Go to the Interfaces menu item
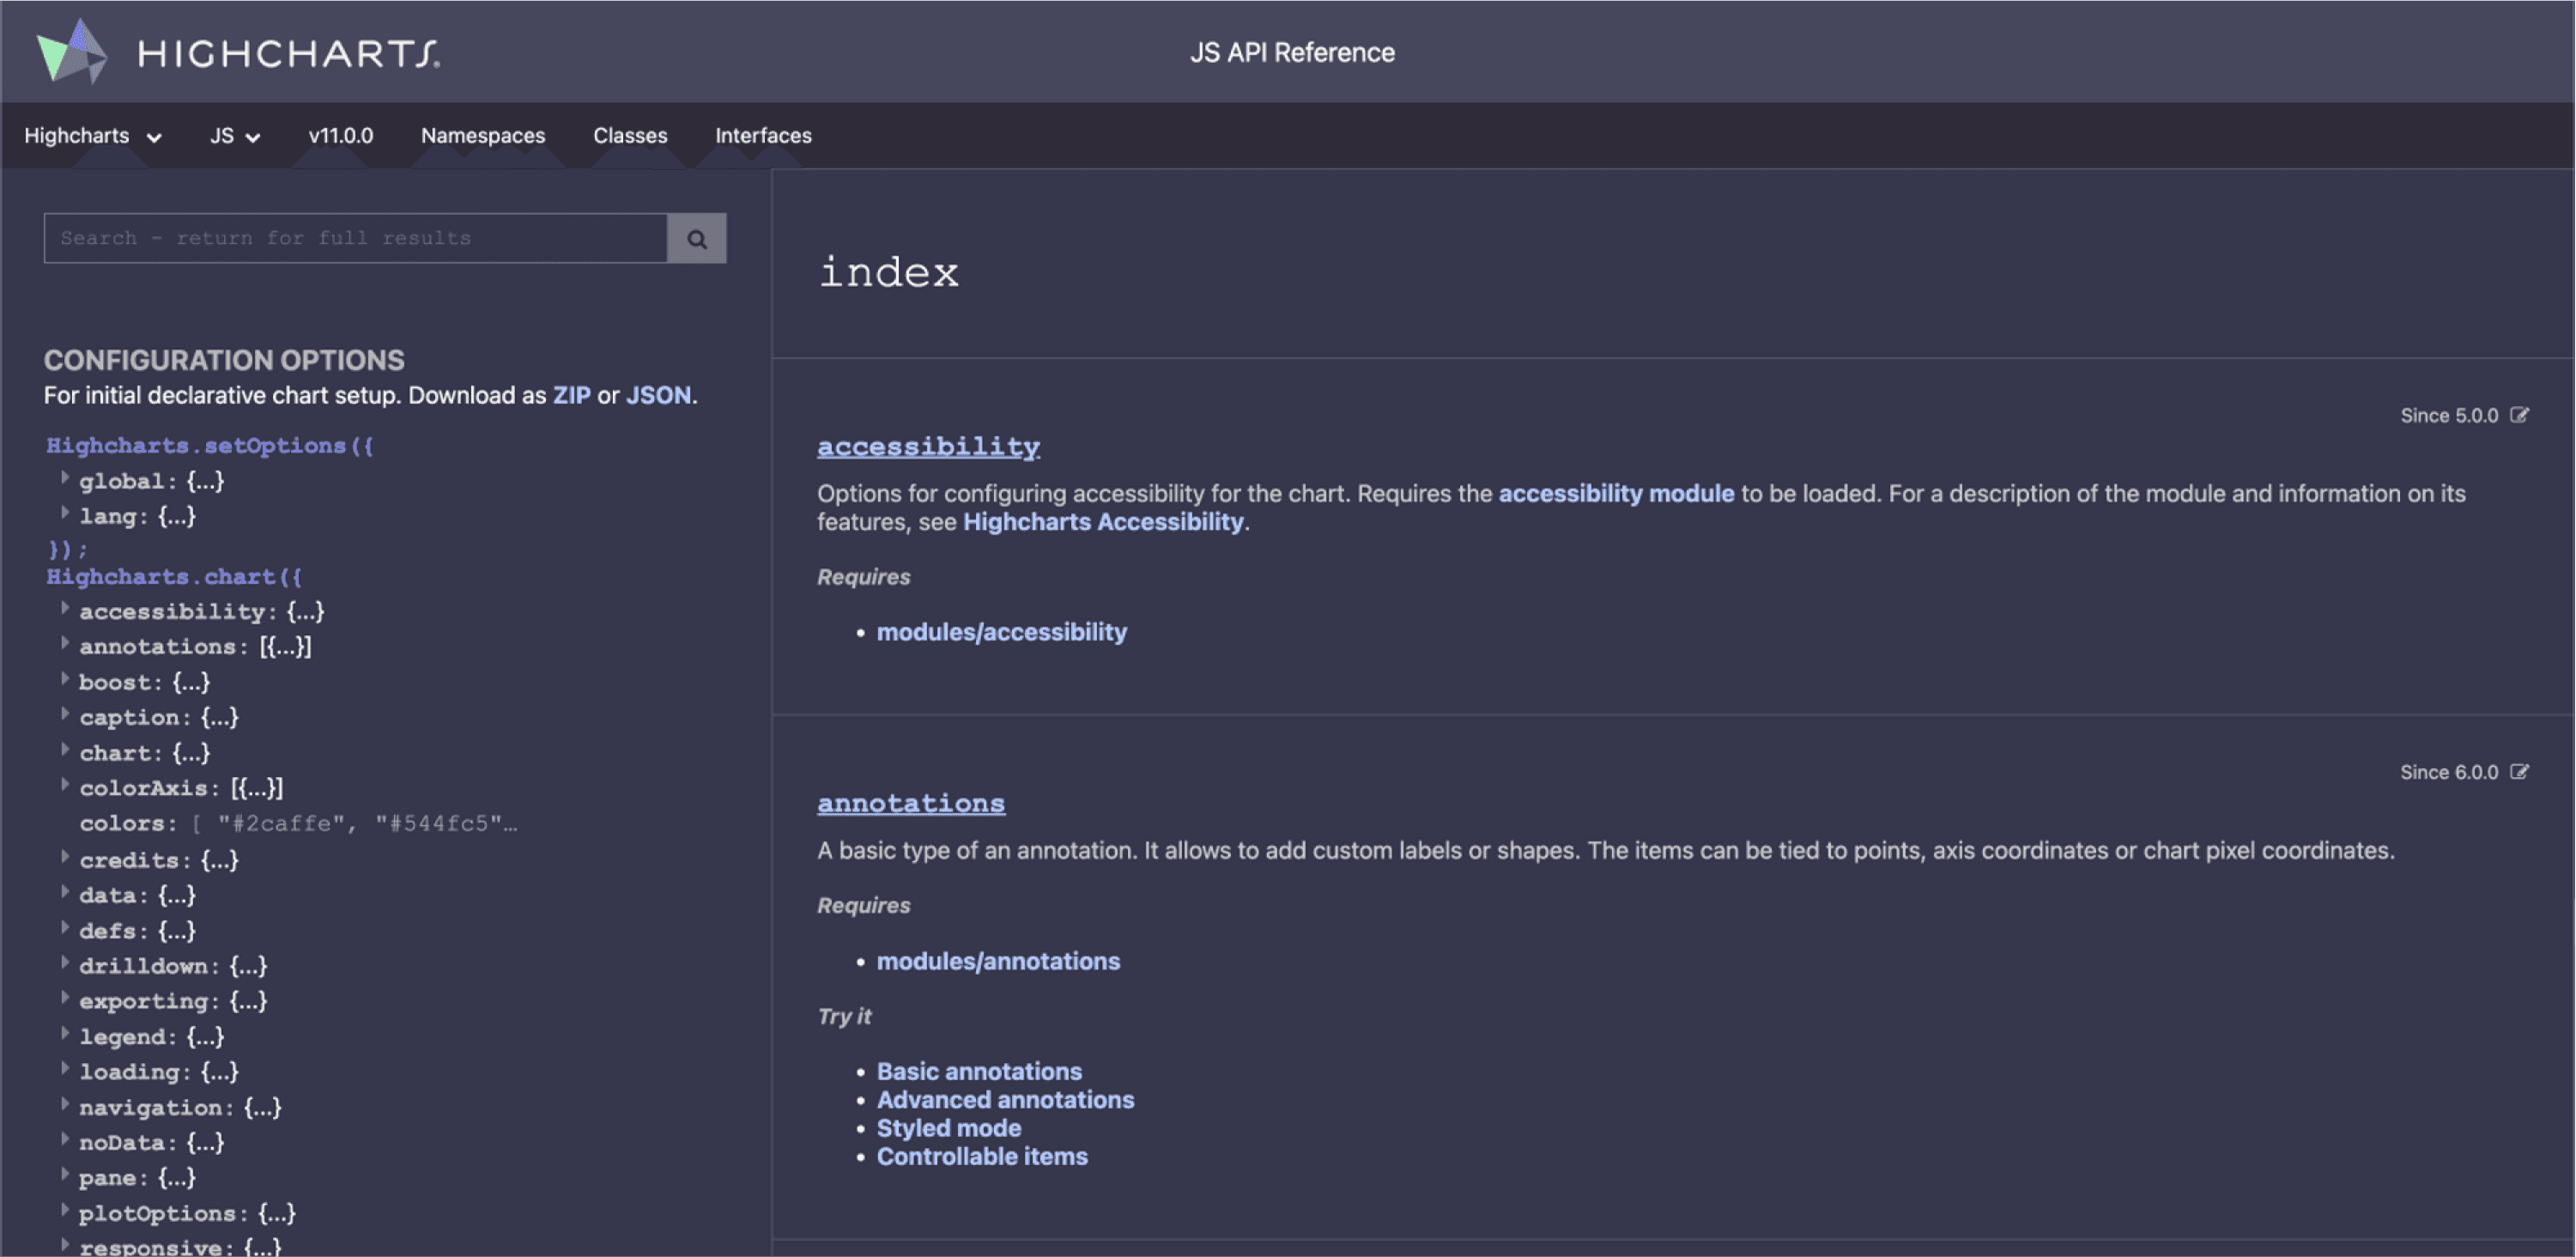Screen dimensions: 2576x1257 pyautogui.click(x=762, y=136)
